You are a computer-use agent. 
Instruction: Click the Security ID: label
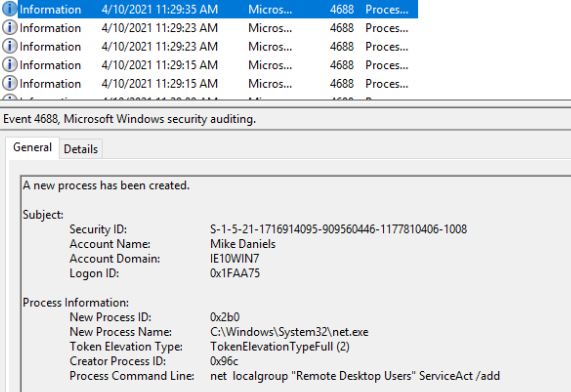tap(98, 229)
